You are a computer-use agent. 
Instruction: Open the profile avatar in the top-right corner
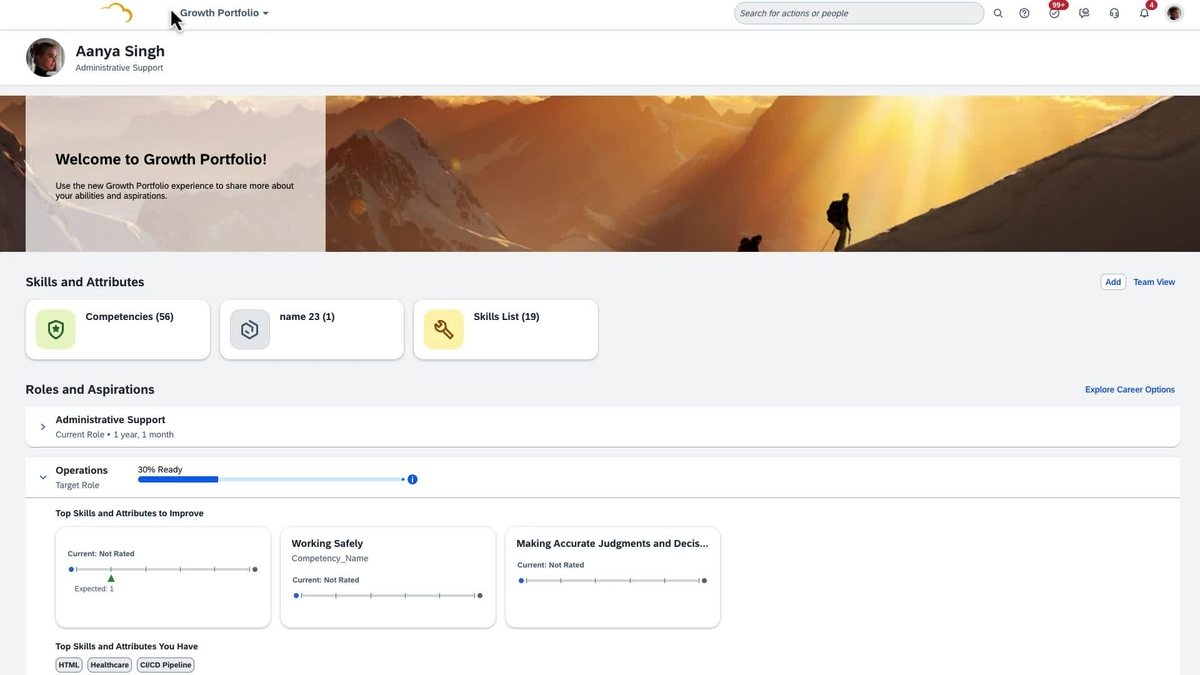pyautogui.click(x=1174, y=13)
